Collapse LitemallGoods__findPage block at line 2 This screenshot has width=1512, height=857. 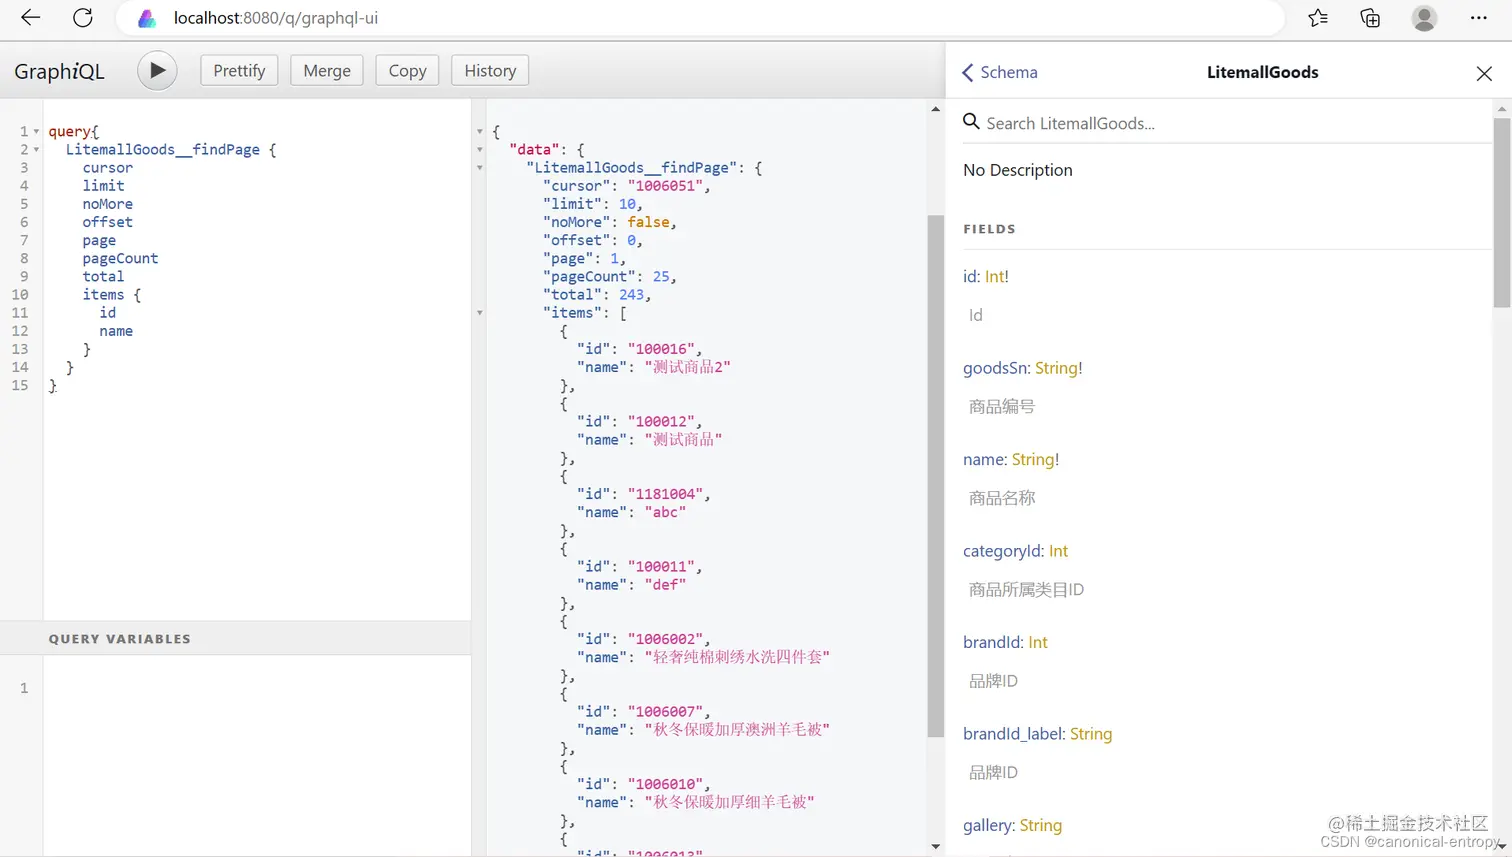(37, 149)
